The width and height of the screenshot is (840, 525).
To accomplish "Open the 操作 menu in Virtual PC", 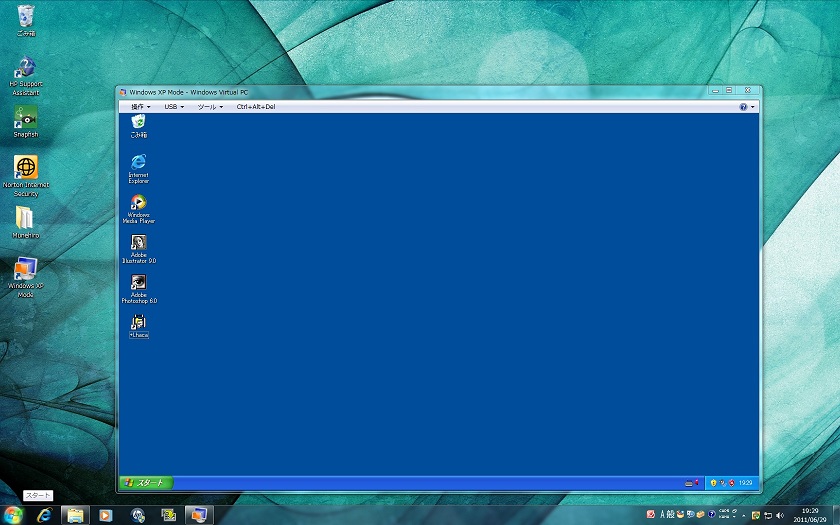I will point(141,107).
